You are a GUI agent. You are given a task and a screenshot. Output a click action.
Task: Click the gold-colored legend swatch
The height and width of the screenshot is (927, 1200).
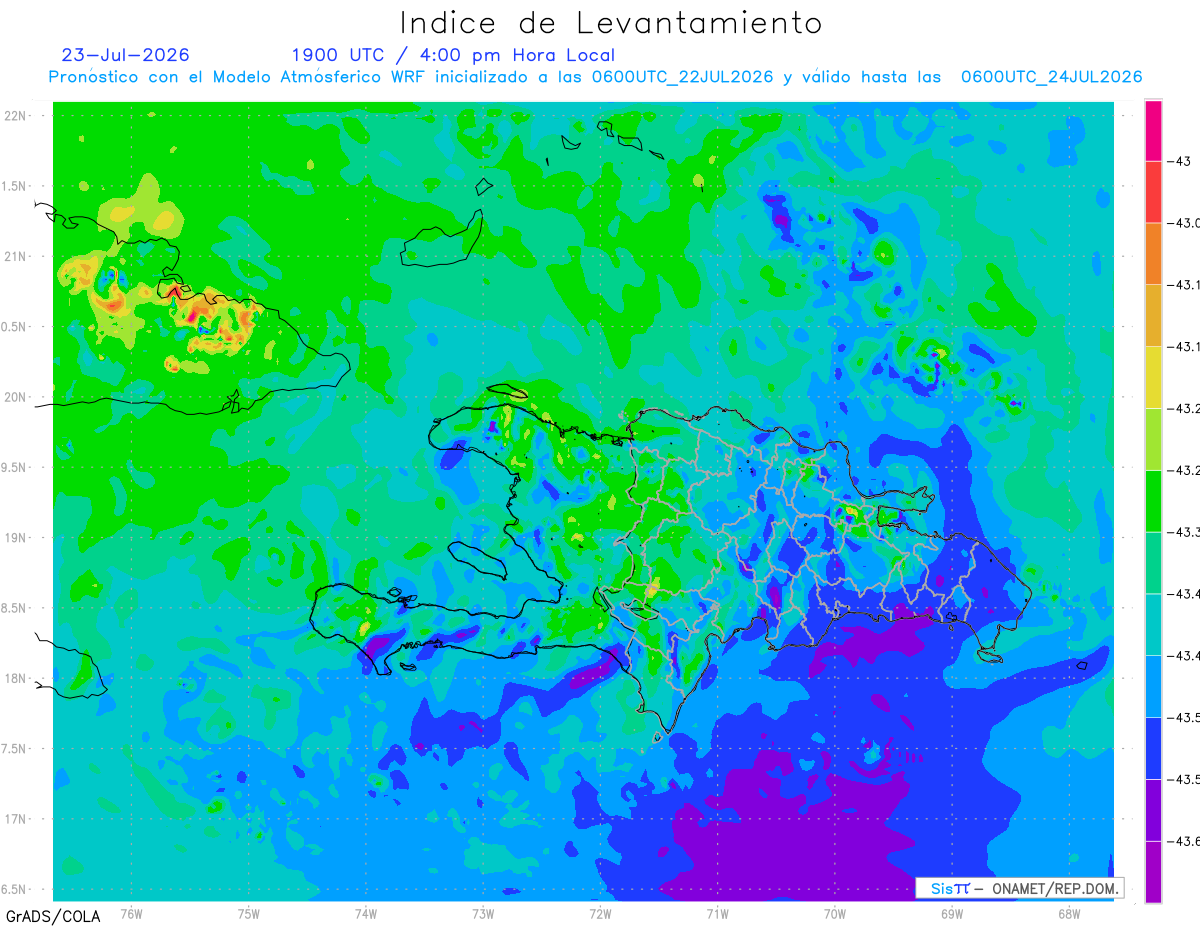point(1153,315)
